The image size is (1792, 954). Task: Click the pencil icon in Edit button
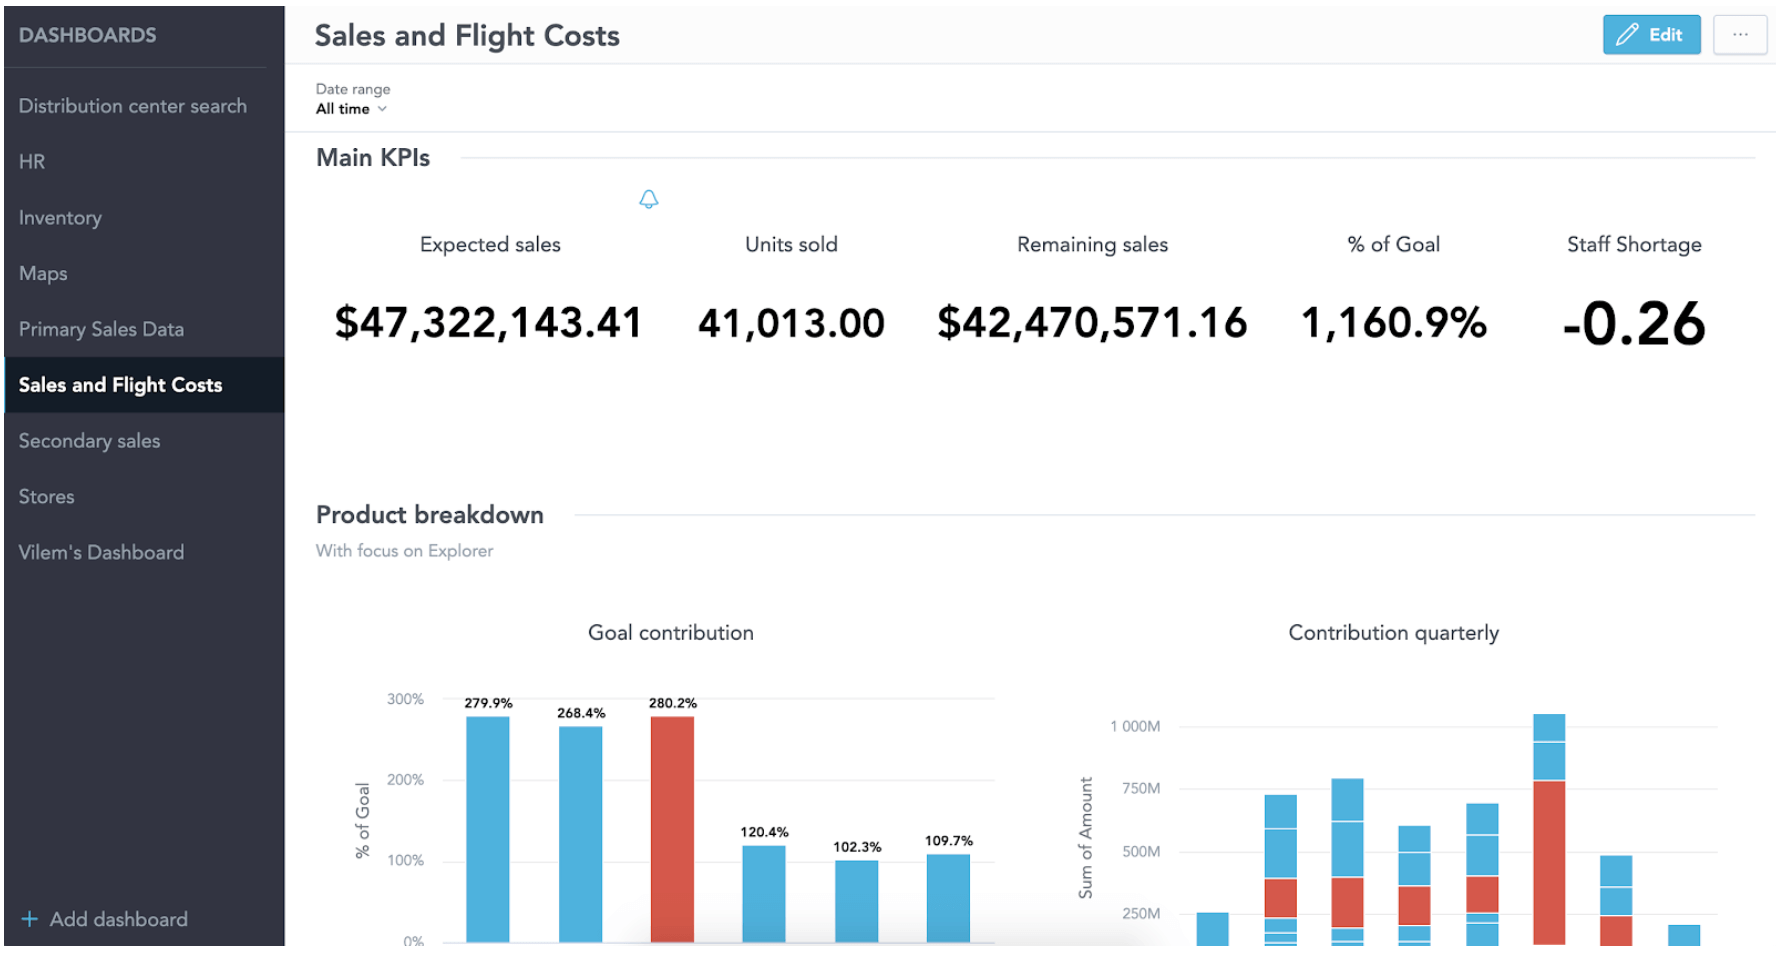coord(1627,35)
